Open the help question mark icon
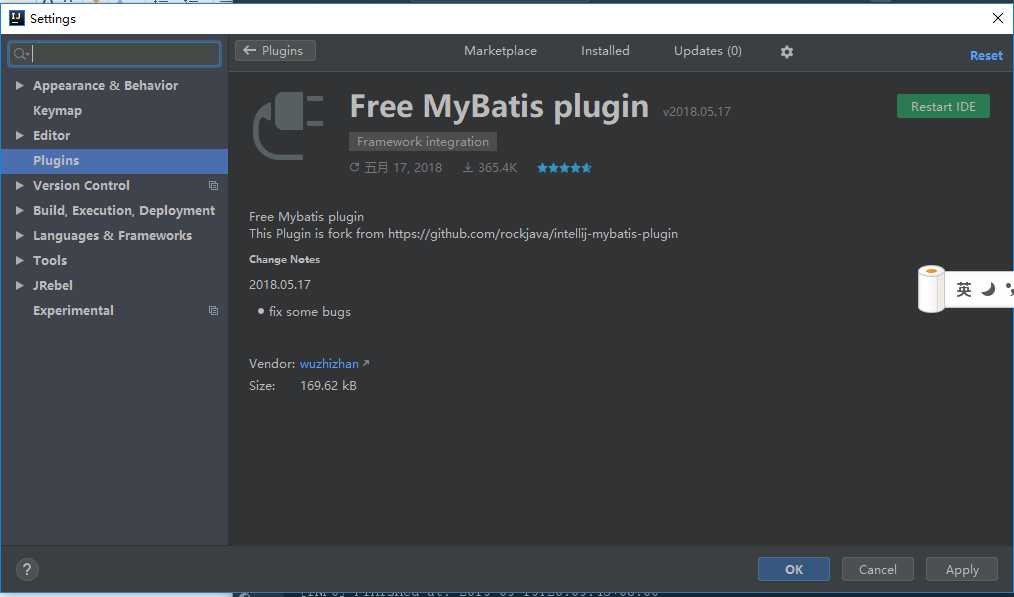Viewport: 1014px width, 597px height. [27, 569]
